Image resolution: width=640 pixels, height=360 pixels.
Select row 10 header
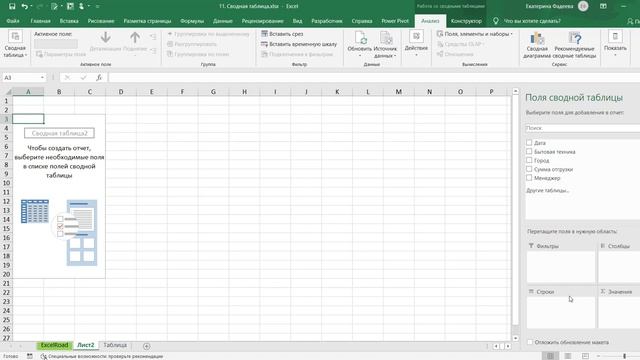[6, 183]
